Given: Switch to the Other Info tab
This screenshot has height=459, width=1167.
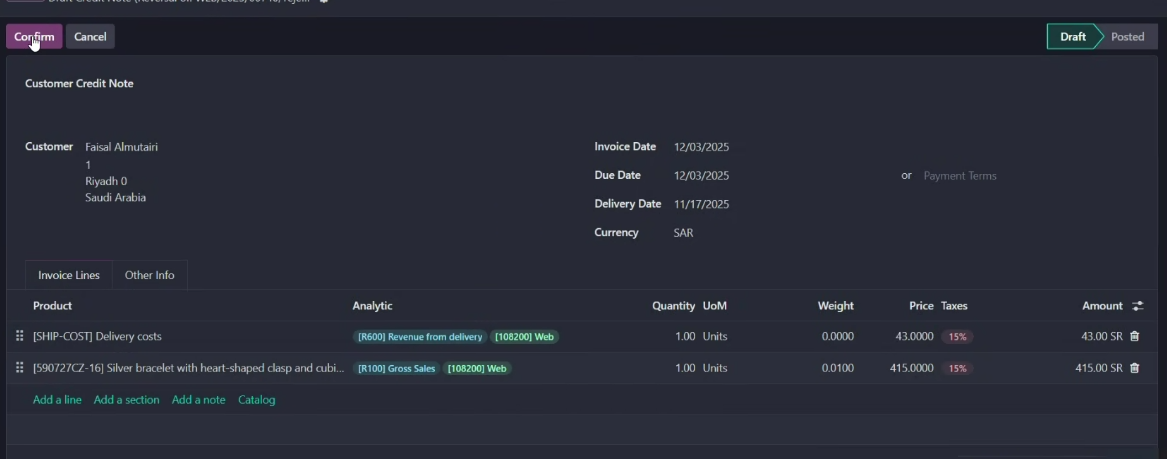Looking at the screenshot, I should click(150, 275).
